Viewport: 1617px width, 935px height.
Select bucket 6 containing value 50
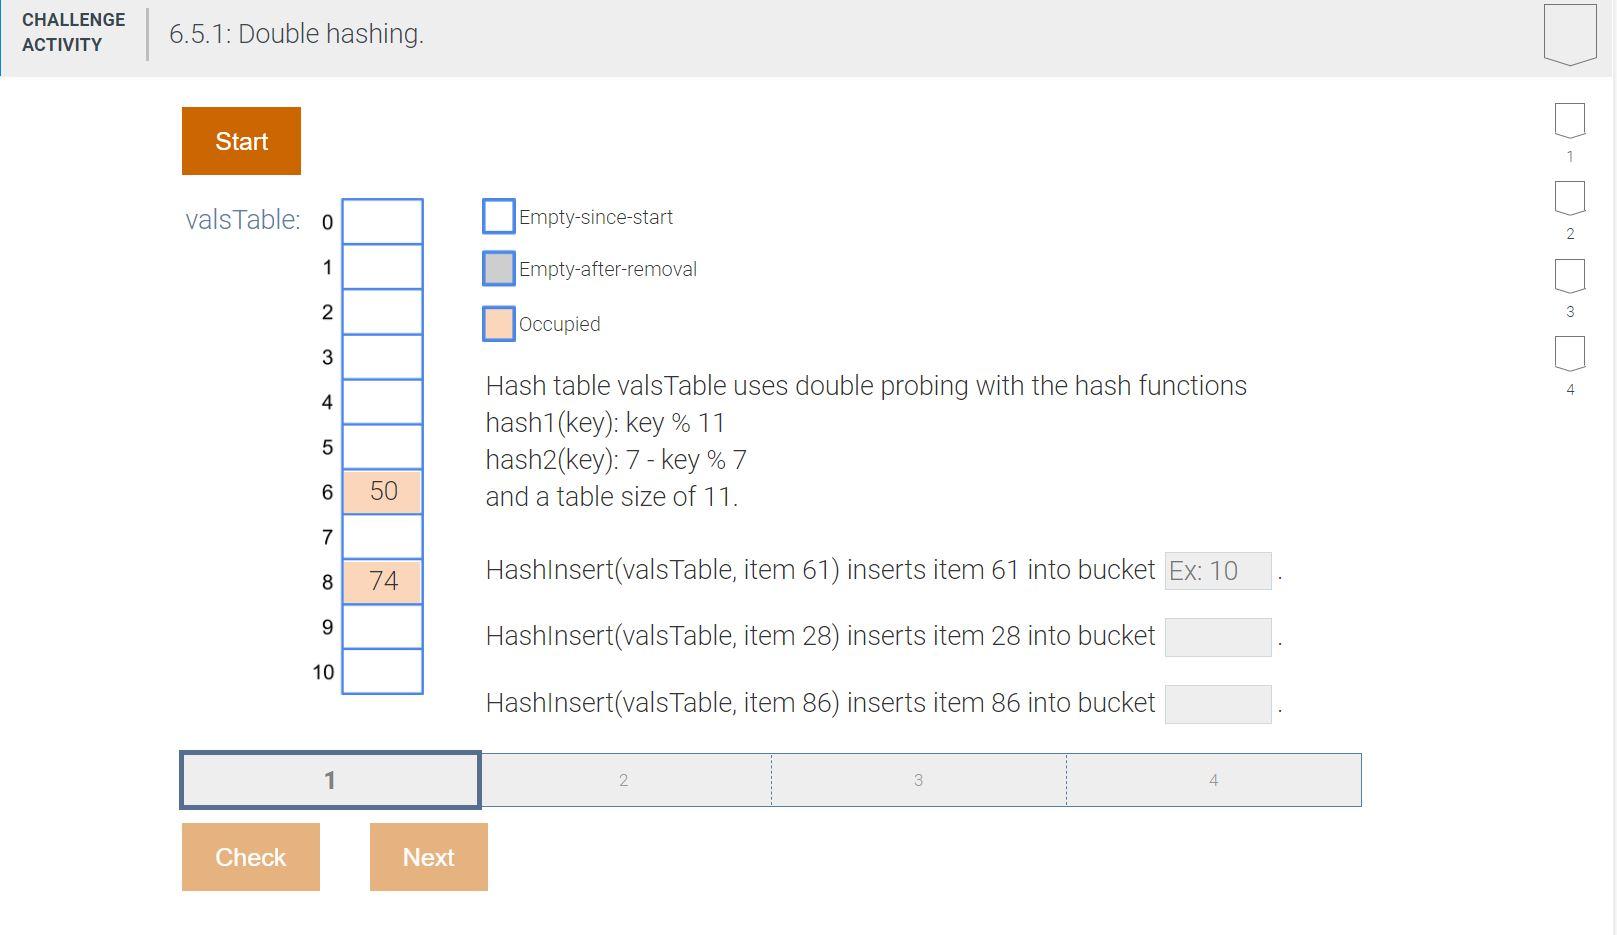[x=383, y=490]
